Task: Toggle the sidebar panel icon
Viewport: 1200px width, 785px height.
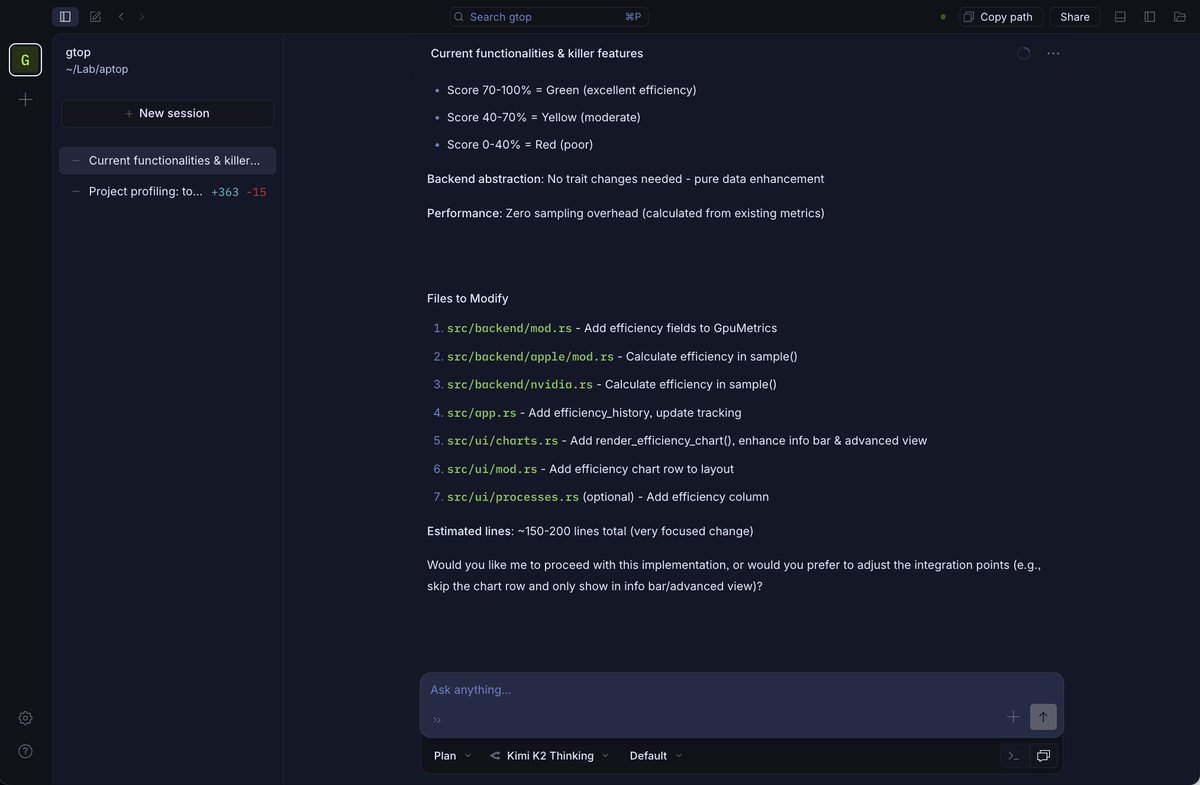Action: click(65, 17)
